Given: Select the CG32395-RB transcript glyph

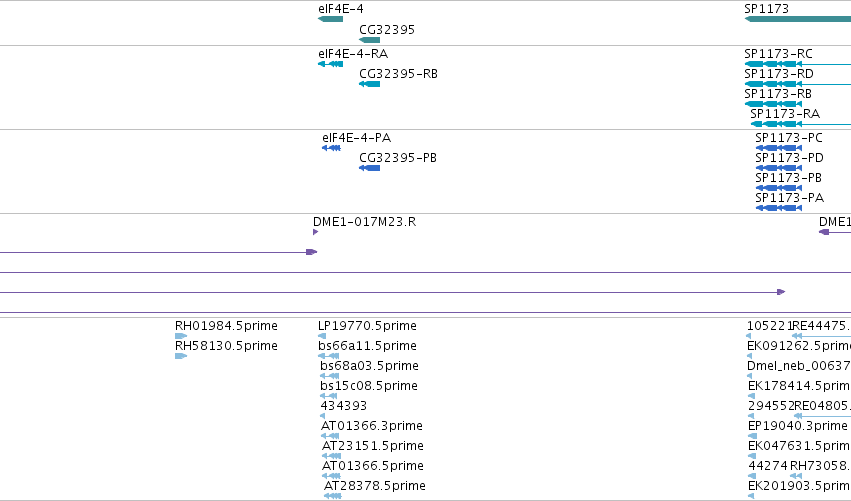Looking at the screenshot, I should [x=370, y=84].
